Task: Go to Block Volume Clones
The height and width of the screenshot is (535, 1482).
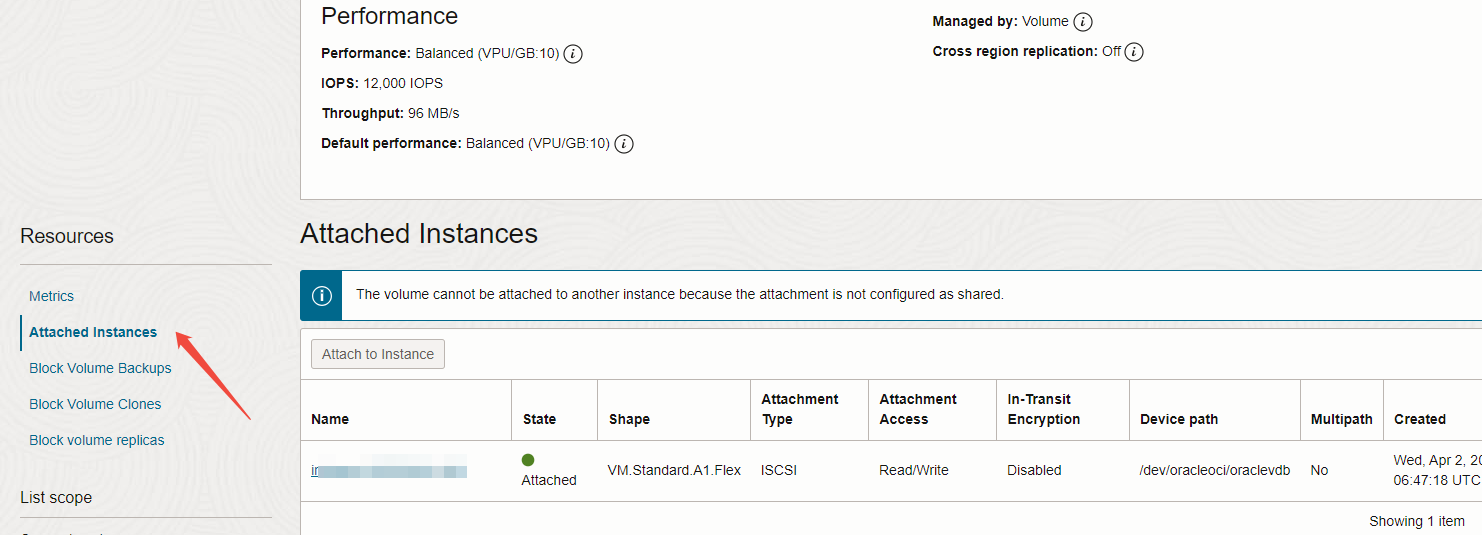Action: 95,404
